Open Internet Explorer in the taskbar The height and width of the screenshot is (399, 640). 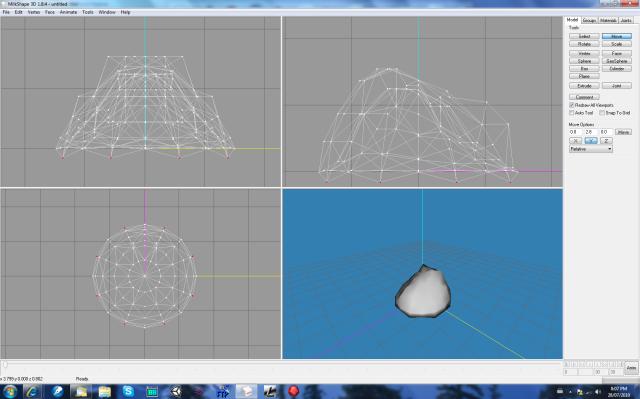tap(33, 392)
